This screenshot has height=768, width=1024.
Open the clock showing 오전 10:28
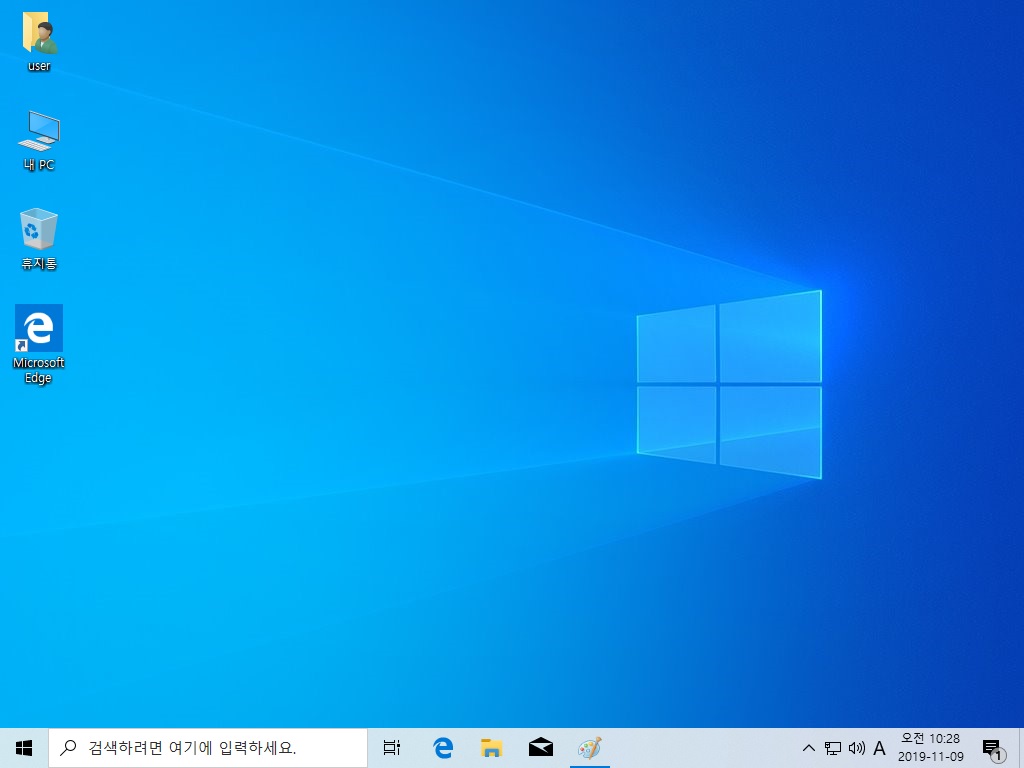click(931, 748)
